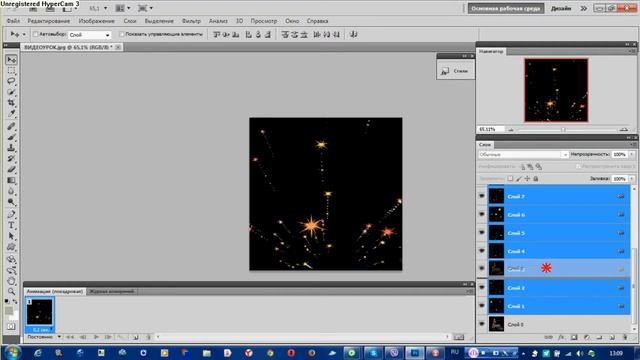Click the Navigator zoom slider
This screenshot has height=360, width=640.
(x=563, y=129)
